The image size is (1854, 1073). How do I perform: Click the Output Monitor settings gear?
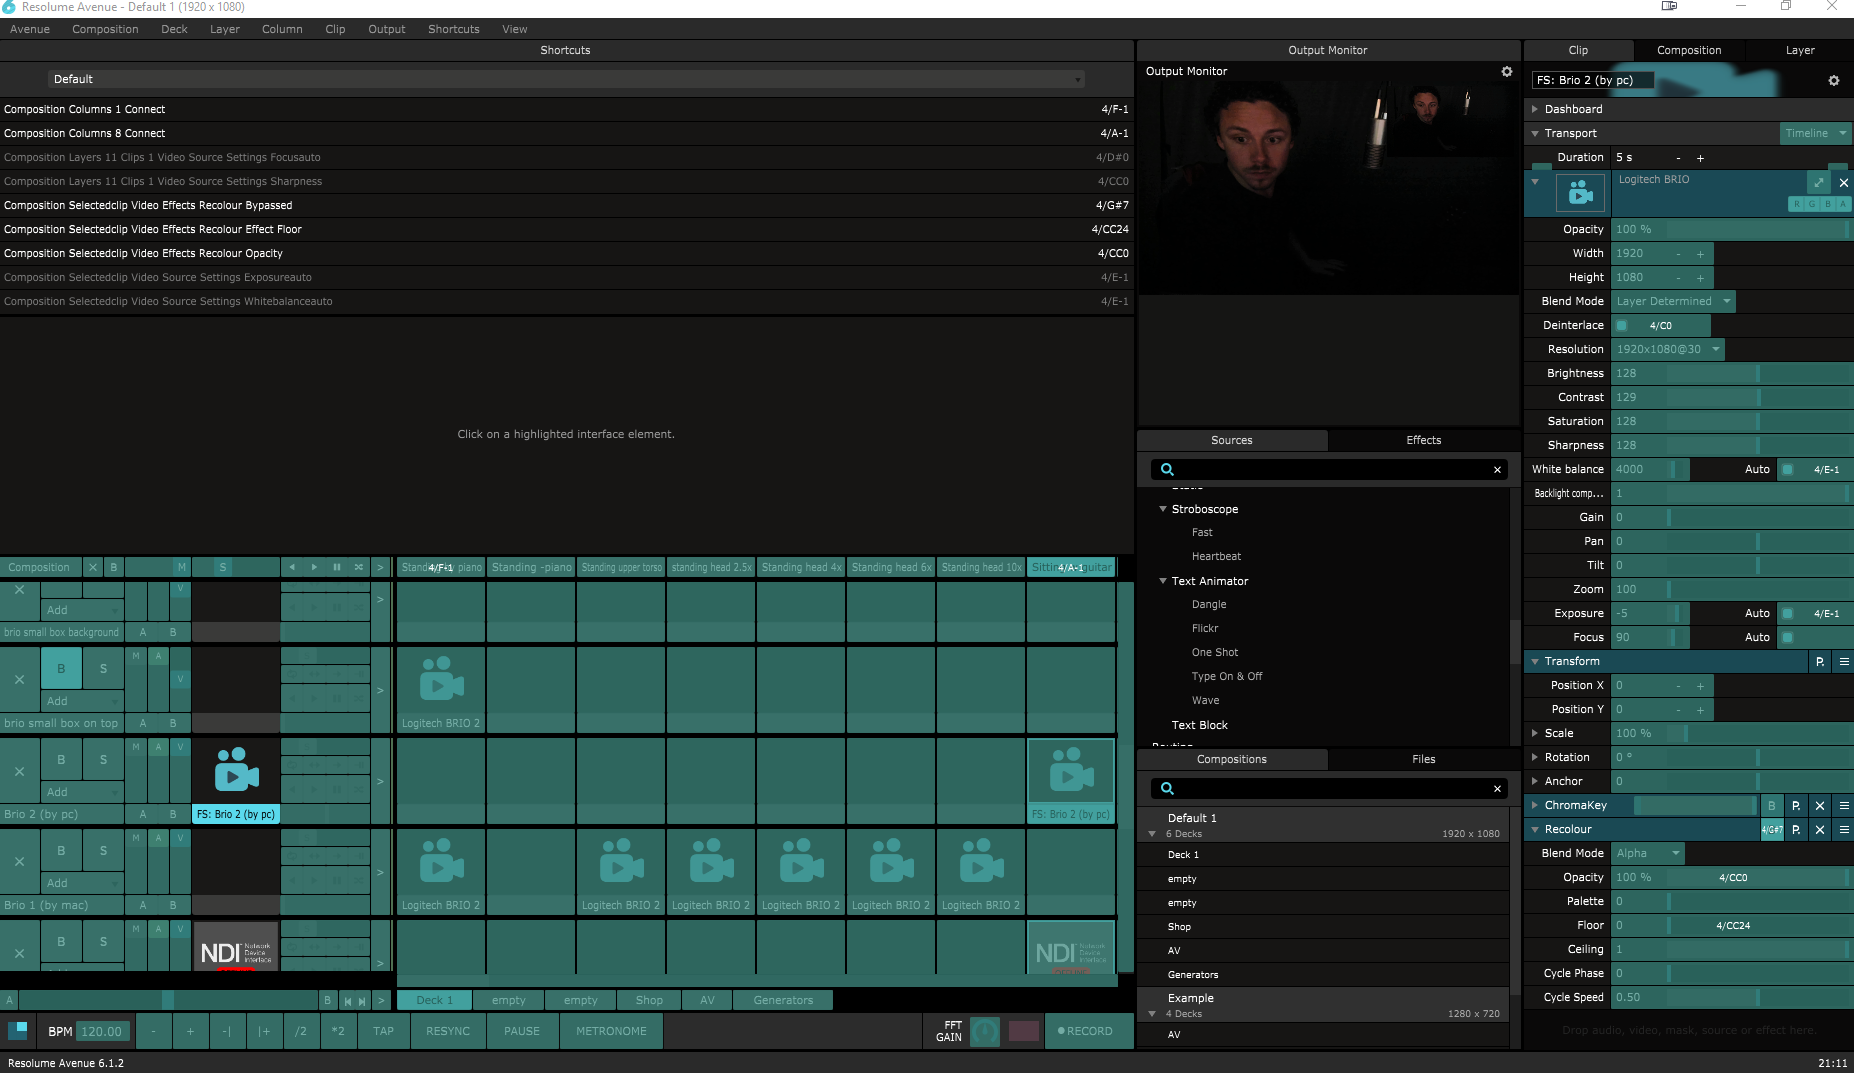pos(1506,72)
